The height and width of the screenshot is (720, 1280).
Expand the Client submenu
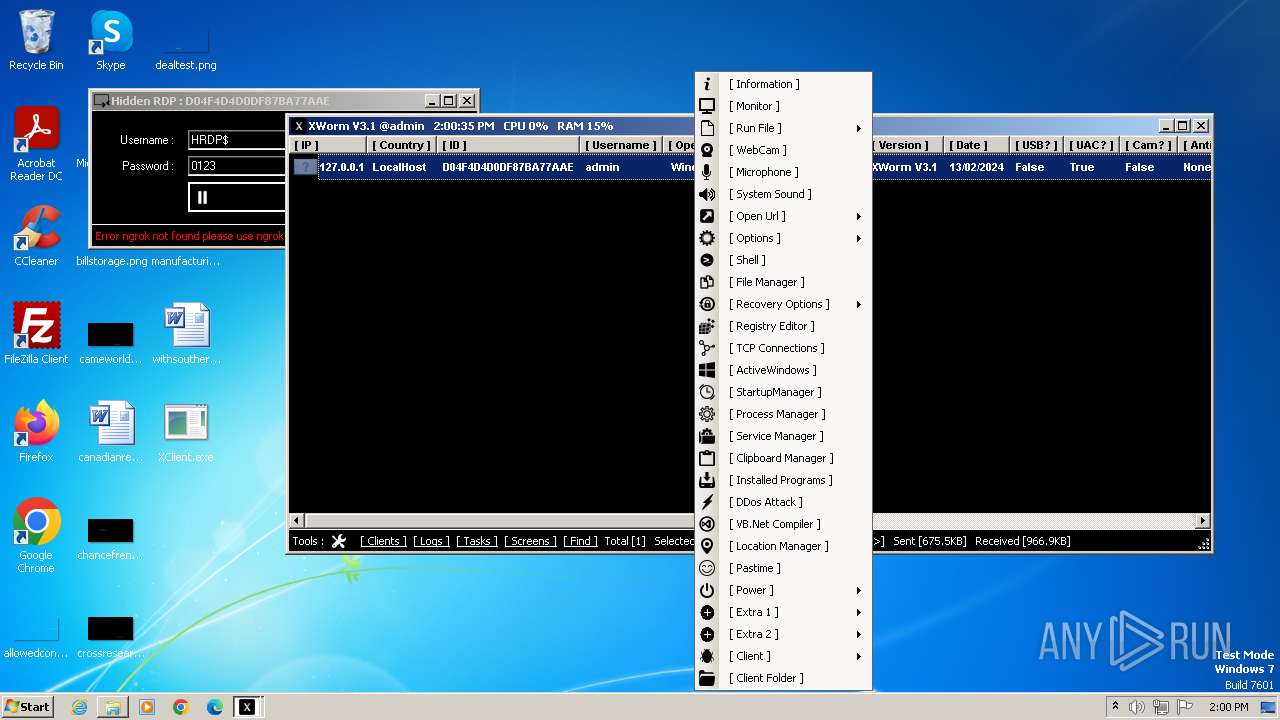[859, 656]
